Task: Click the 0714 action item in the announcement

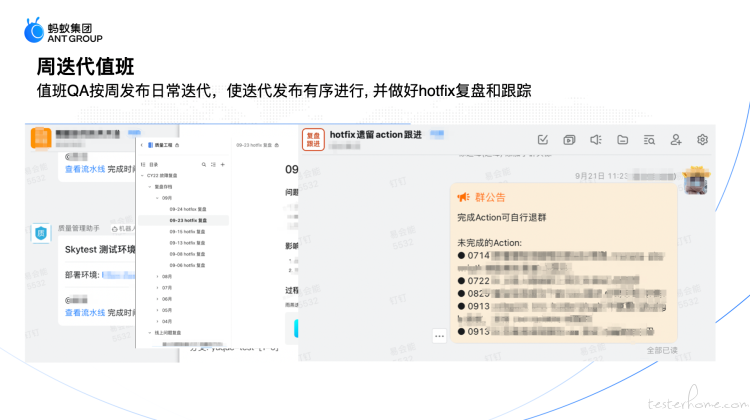Action: click(561, 262)
